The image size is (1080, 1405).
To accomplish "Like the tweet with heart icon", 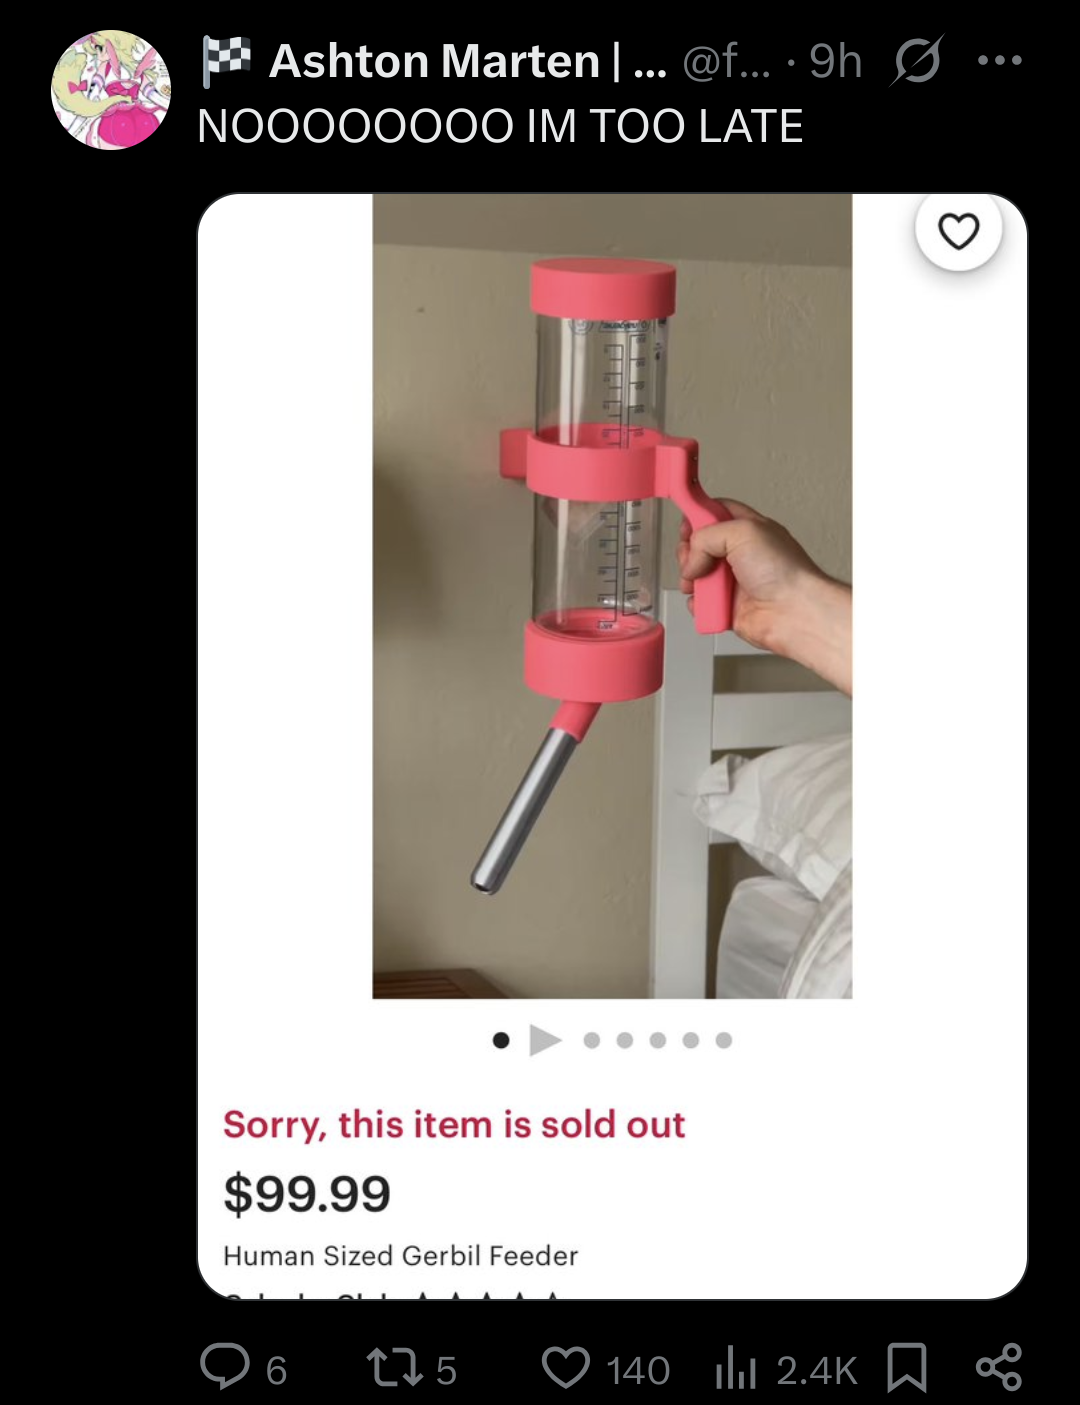I will 566,1368.
